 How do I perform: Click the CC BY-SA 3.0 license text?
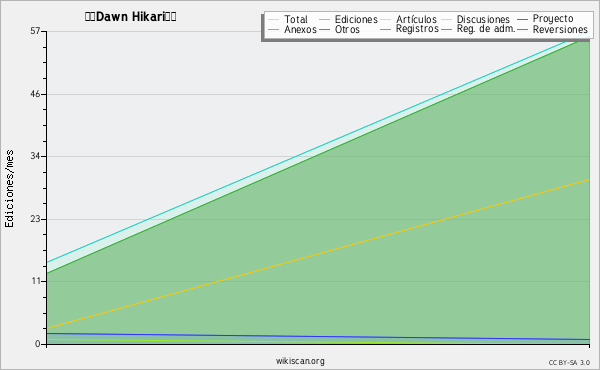pos(569,363)
